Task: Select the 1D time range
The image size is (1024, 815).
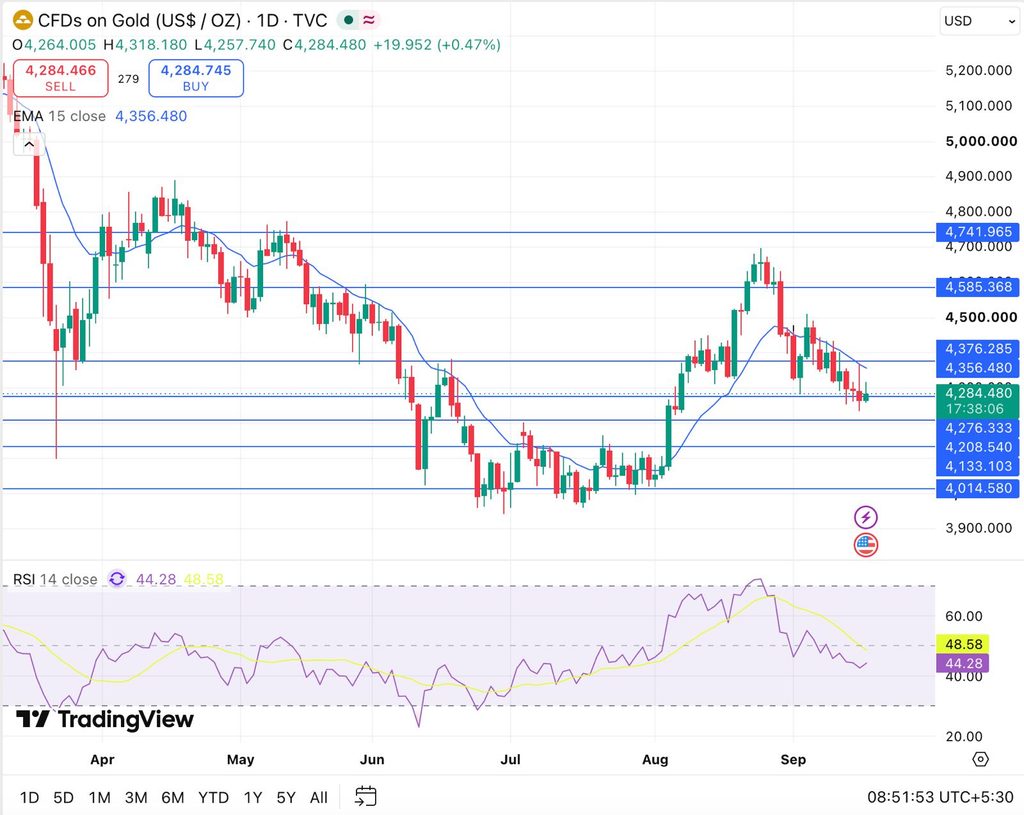Action: (x=29, y=797)
